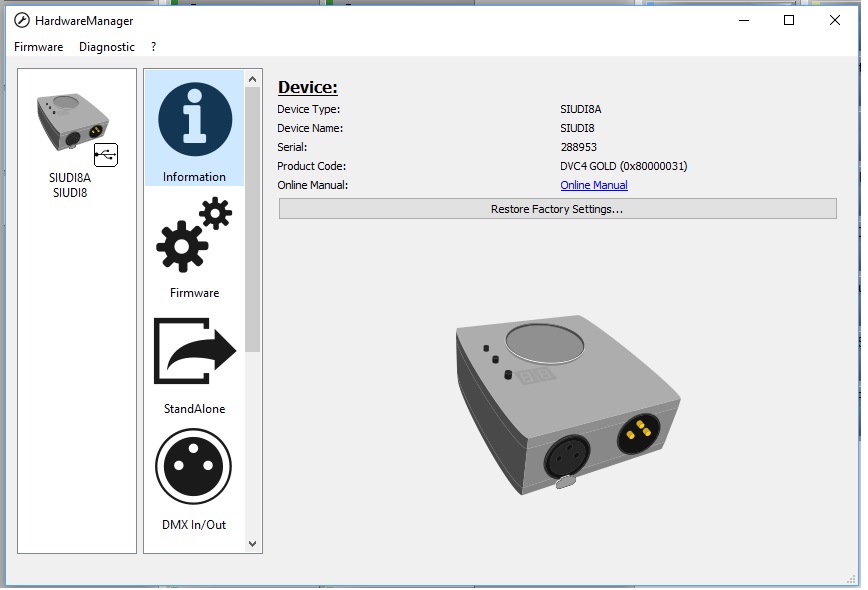
Task: Click the USB connection badge on device
Action: pyautogui.click(x=106, y=154)
